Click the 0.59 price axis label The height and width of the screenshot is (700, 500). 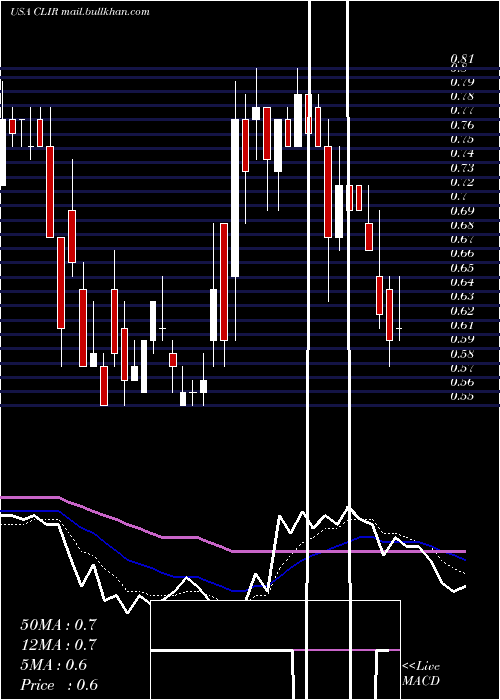pos(462,339)
